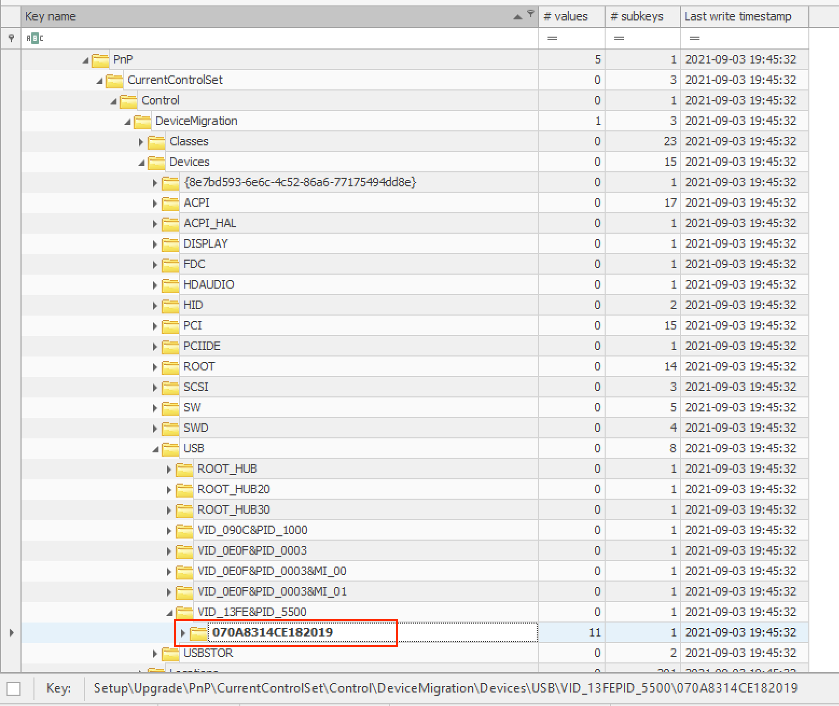This screenshot has width=839, height=706.
Task: Click the PnP folder icon
Action: click(x=100, y=60)
